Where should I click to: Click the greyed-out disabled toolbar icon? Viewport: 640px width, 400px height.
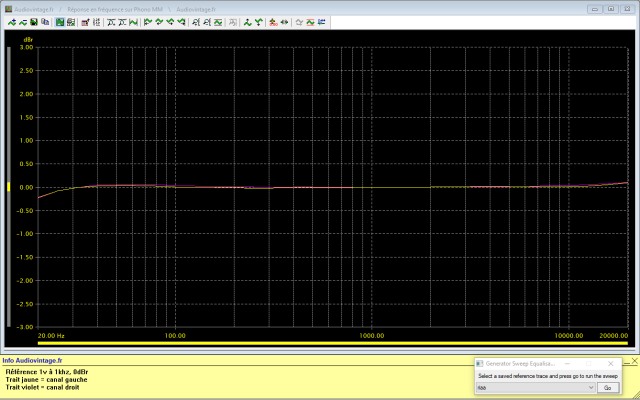tap(233, 22)
